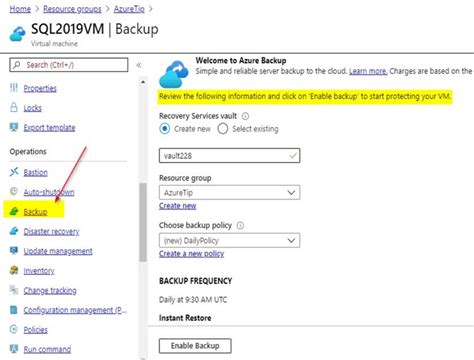Click the Properties icon in sidebar
Image resolution: width=474 pixels, height=360 pixels.
14,88
